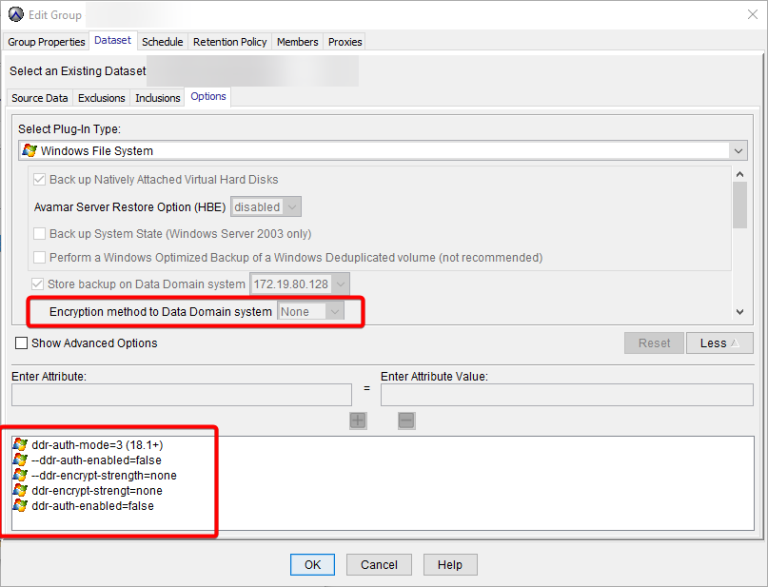Open the Exclusions sub-tab

pos(102,98)
